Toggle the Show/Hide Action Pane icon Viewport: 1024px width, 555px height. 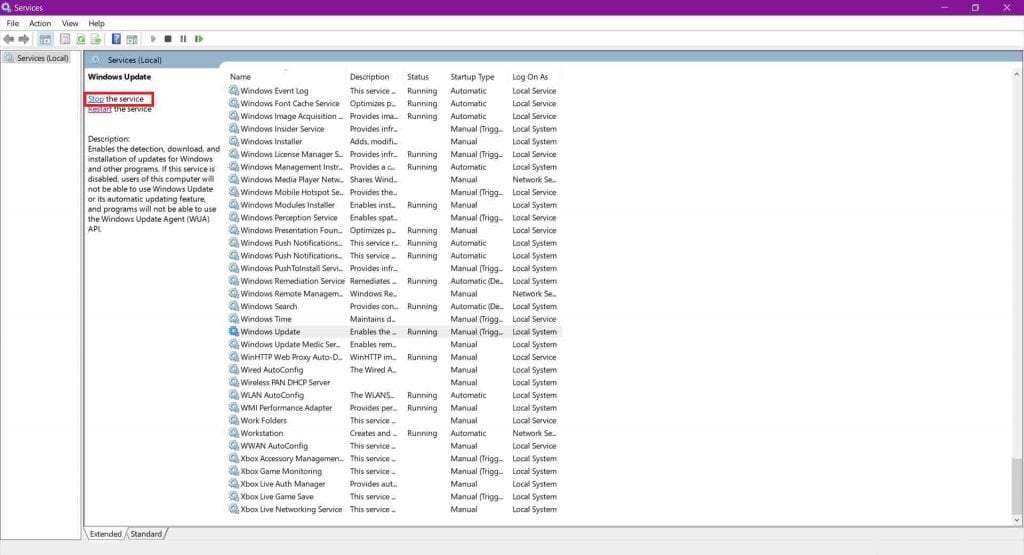click(132, 39)
